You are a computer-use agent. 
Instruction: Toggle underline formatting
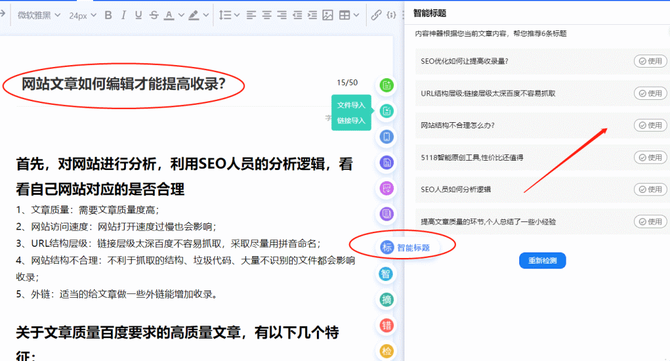point(138,15)
